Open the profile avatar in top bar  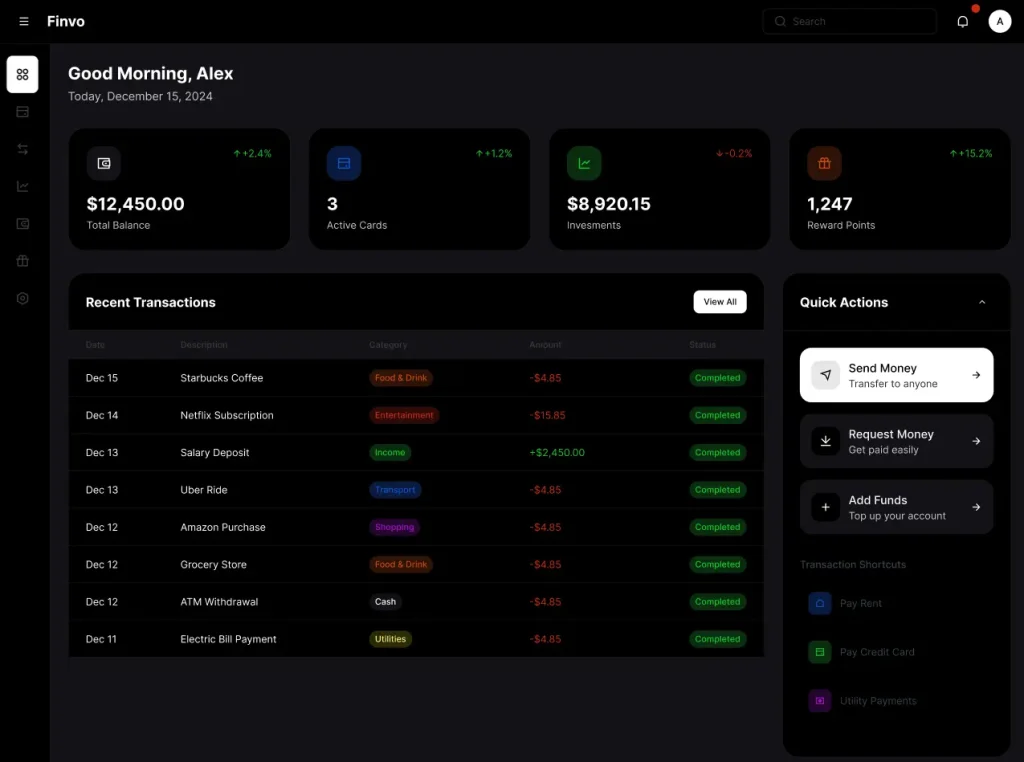coord(999,21)
